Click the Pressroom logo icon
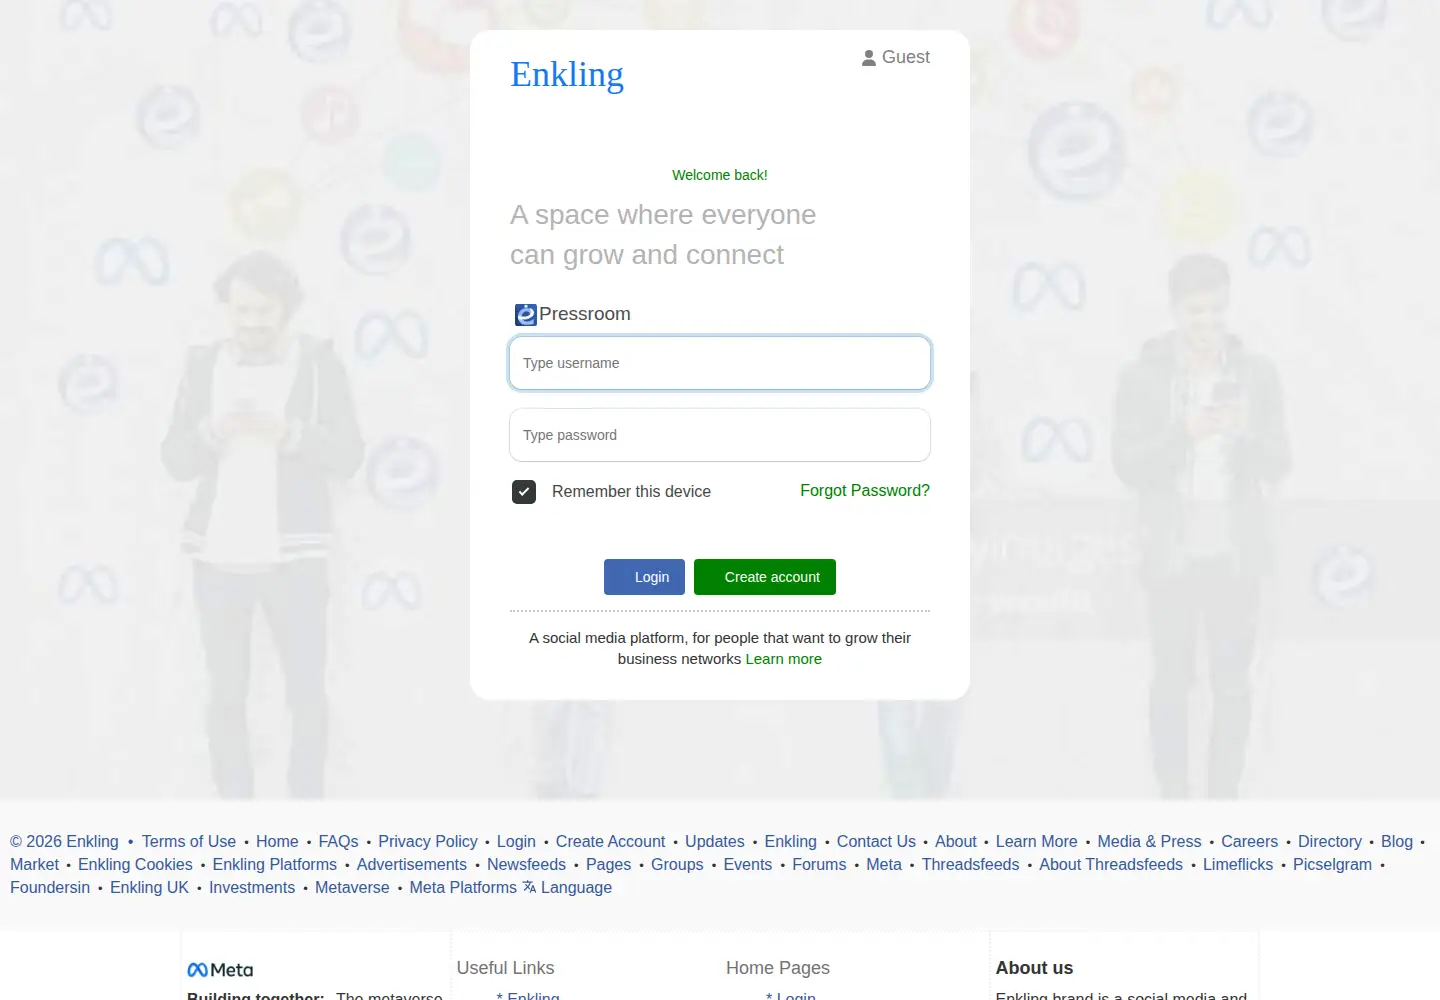The image size is (1440, 1000). [526, 315]
